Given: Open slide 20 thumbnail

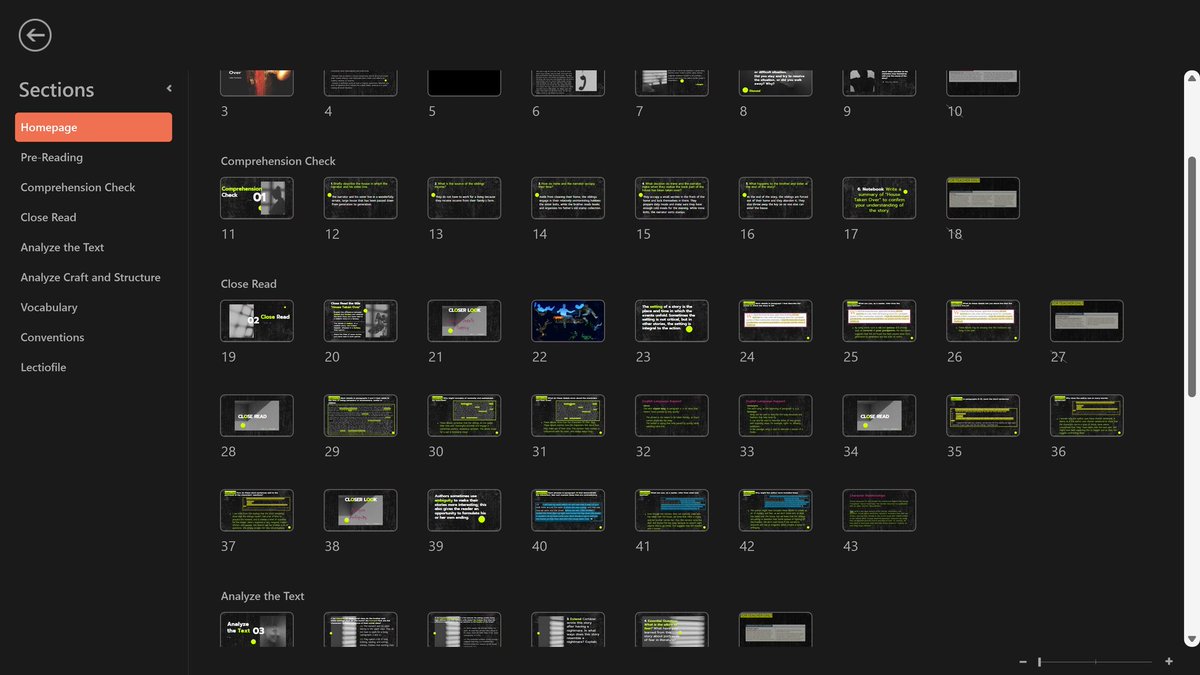Looking at the screenshot, I should [x=361, y=321].
